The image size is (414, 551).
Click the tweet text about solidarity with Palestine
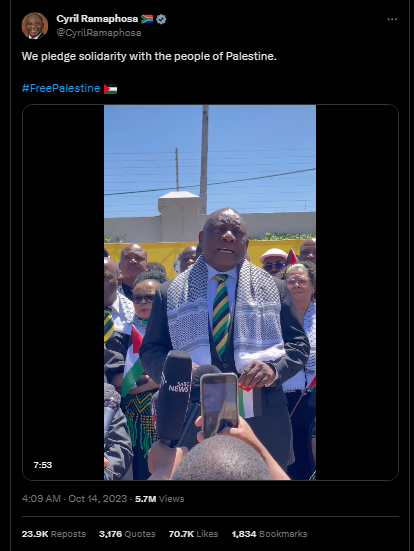(149, 56)
